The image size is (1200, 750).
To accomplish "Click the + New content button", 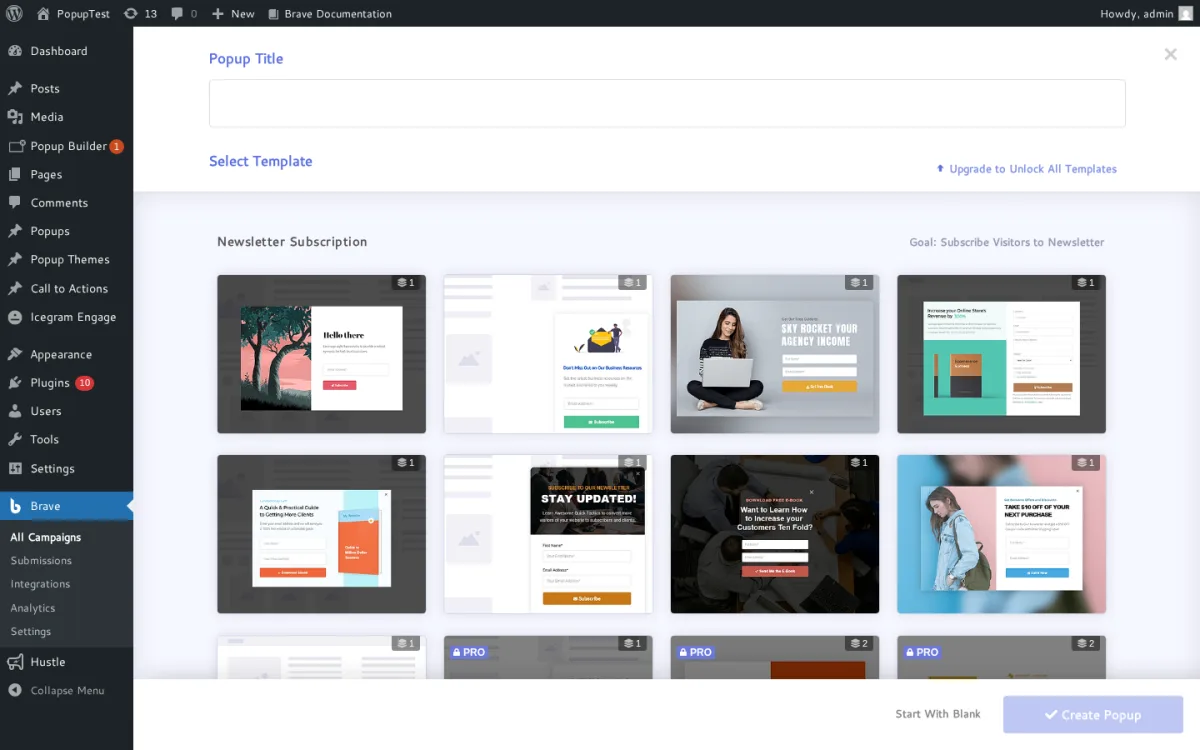I will 233,13.
